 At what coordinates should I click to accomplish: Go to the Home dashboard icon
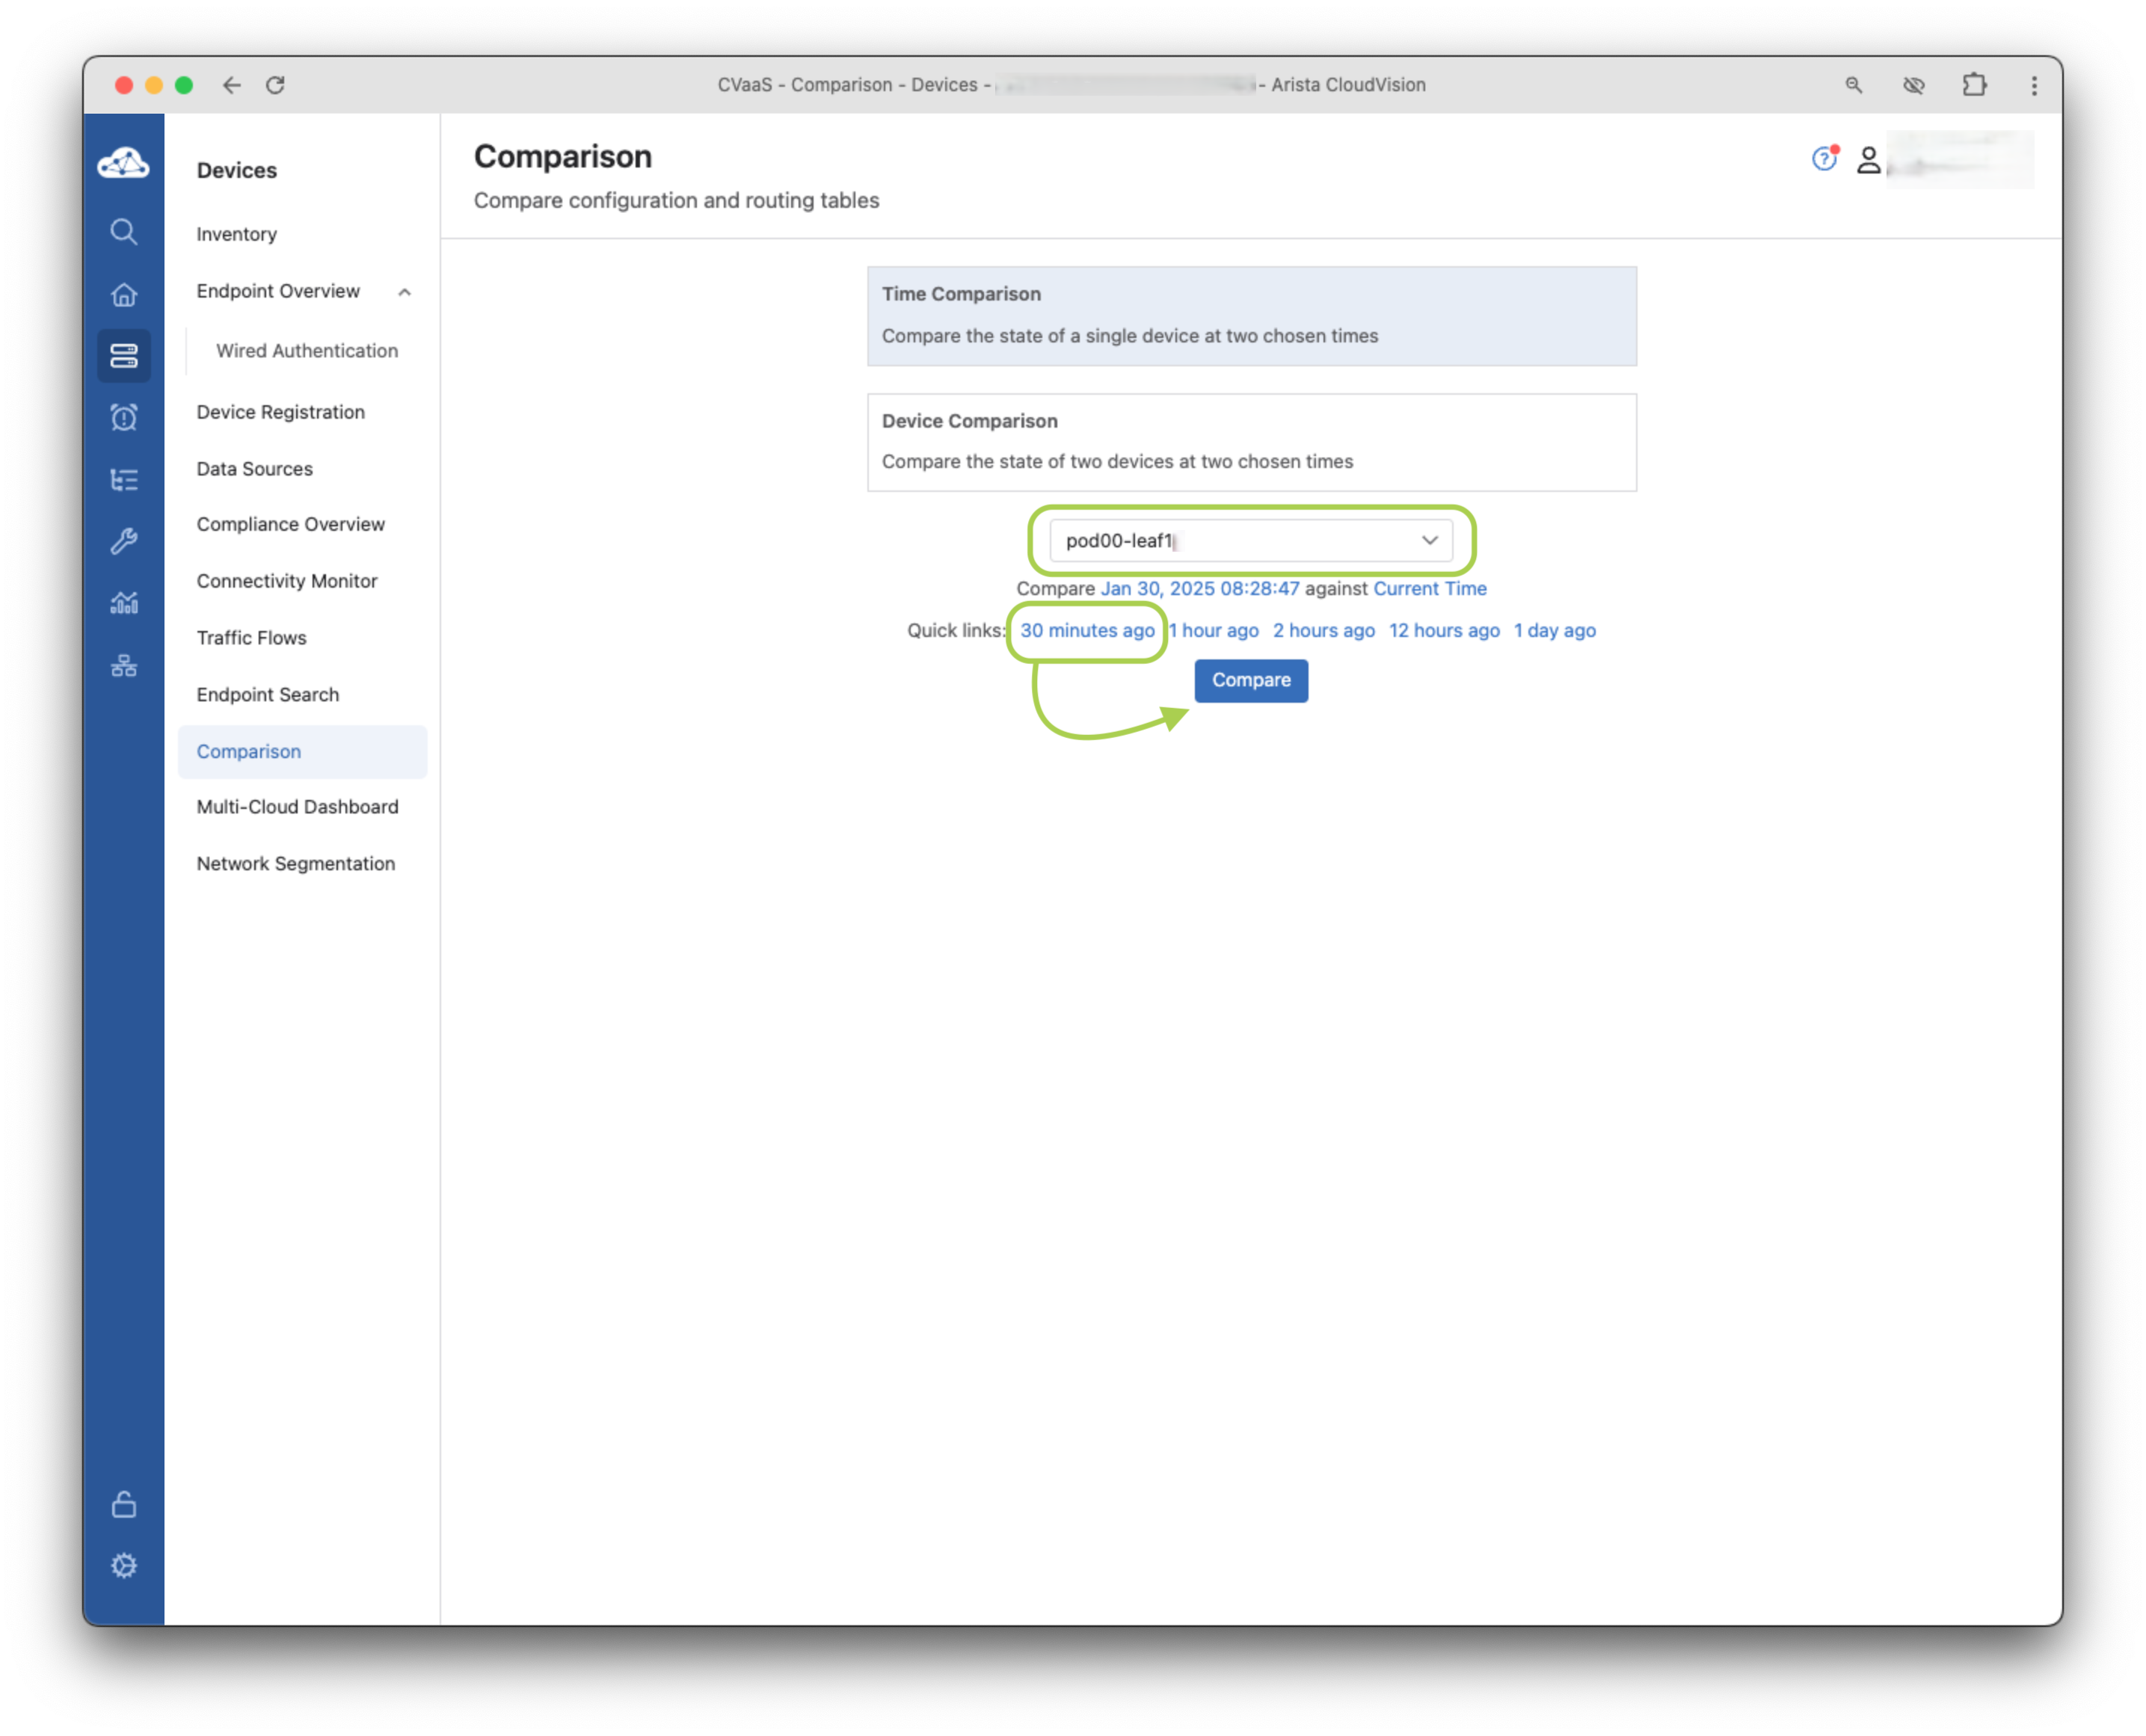pos(123,295)
